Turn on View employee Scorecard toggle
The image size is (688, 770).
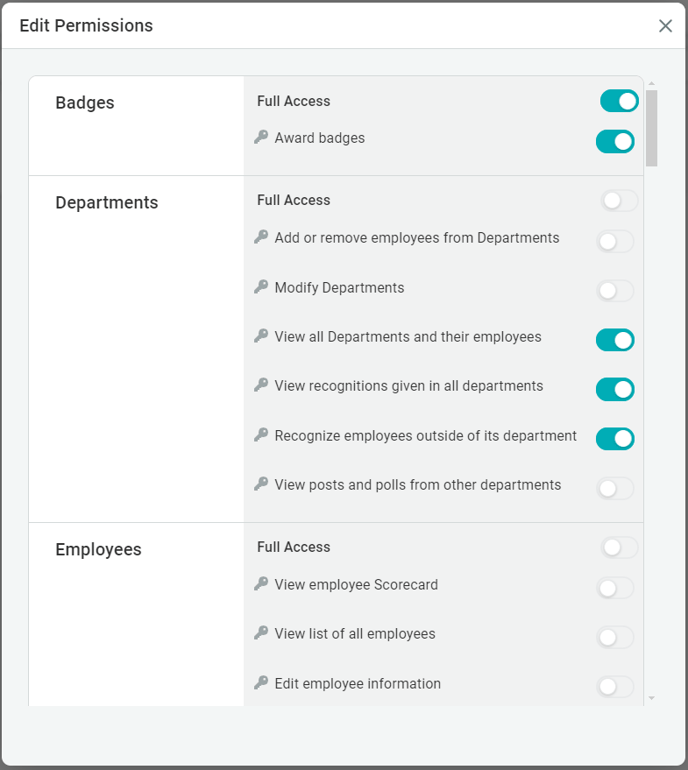point(615,588)
